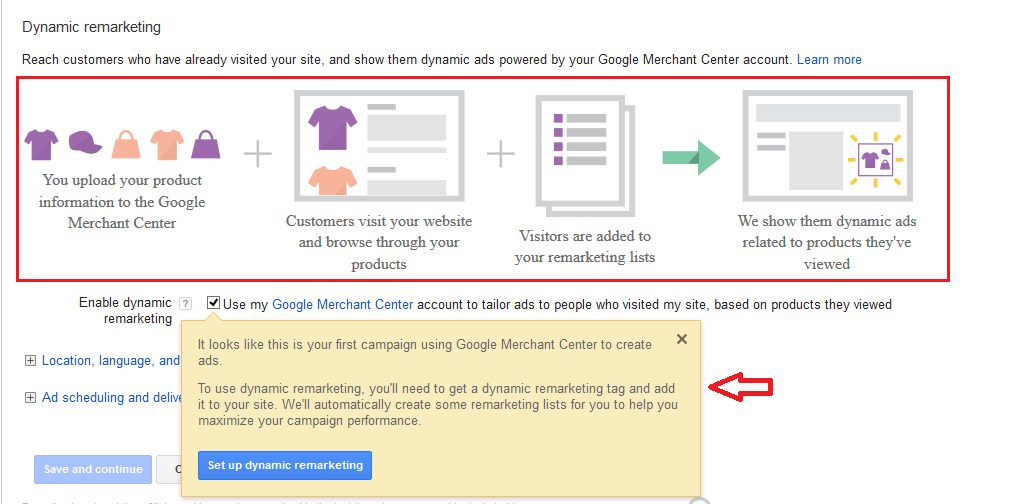The width and height of the screenshot is (1023, 504).
Task: Expand the Location, language section
Action: tap(30, 361)
